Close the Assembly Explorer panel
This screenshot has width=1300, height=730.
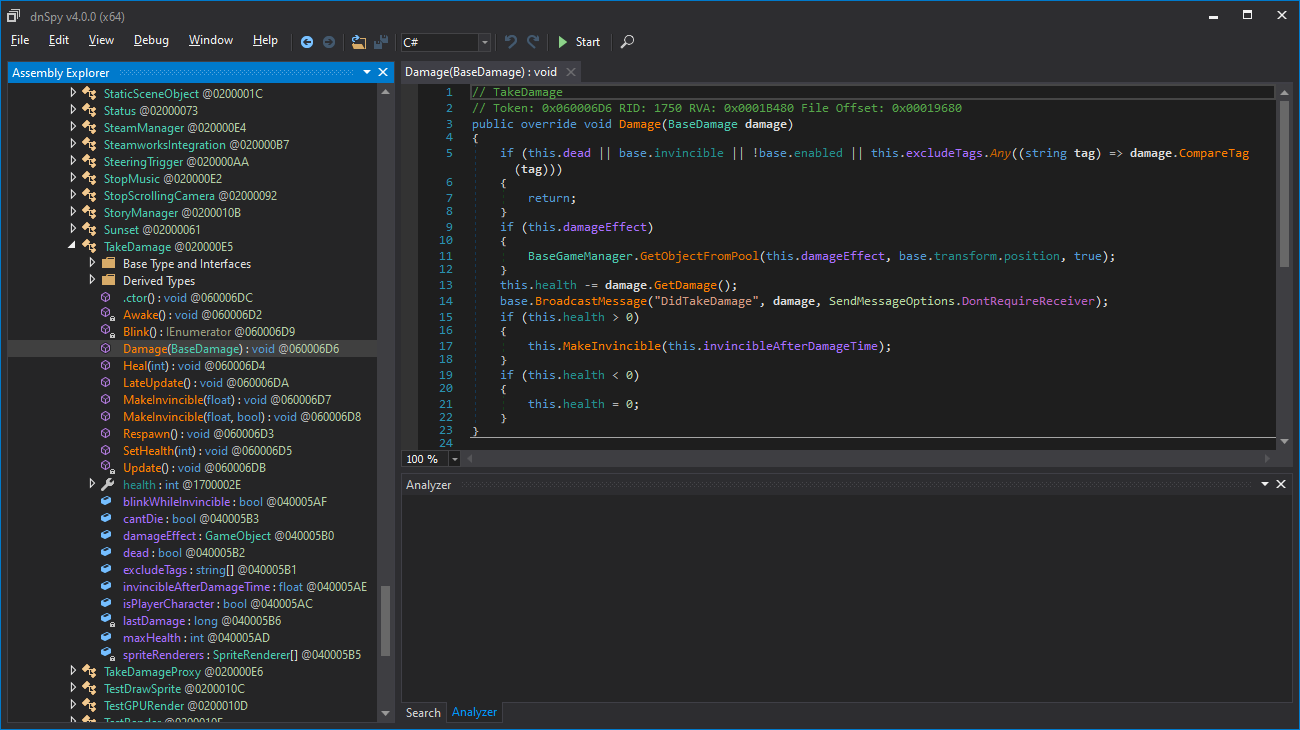tap(383, 72)
